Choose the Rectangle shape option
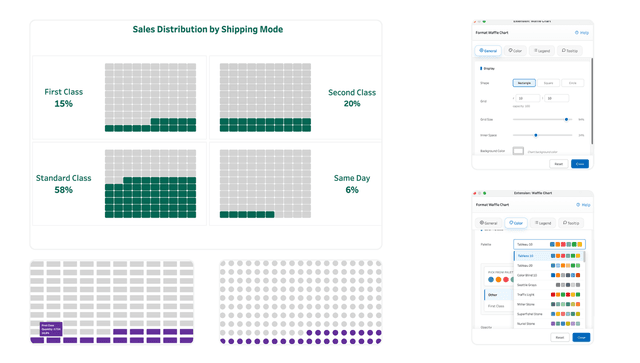Viewport: 640px width, 363px height. [524, 83]
